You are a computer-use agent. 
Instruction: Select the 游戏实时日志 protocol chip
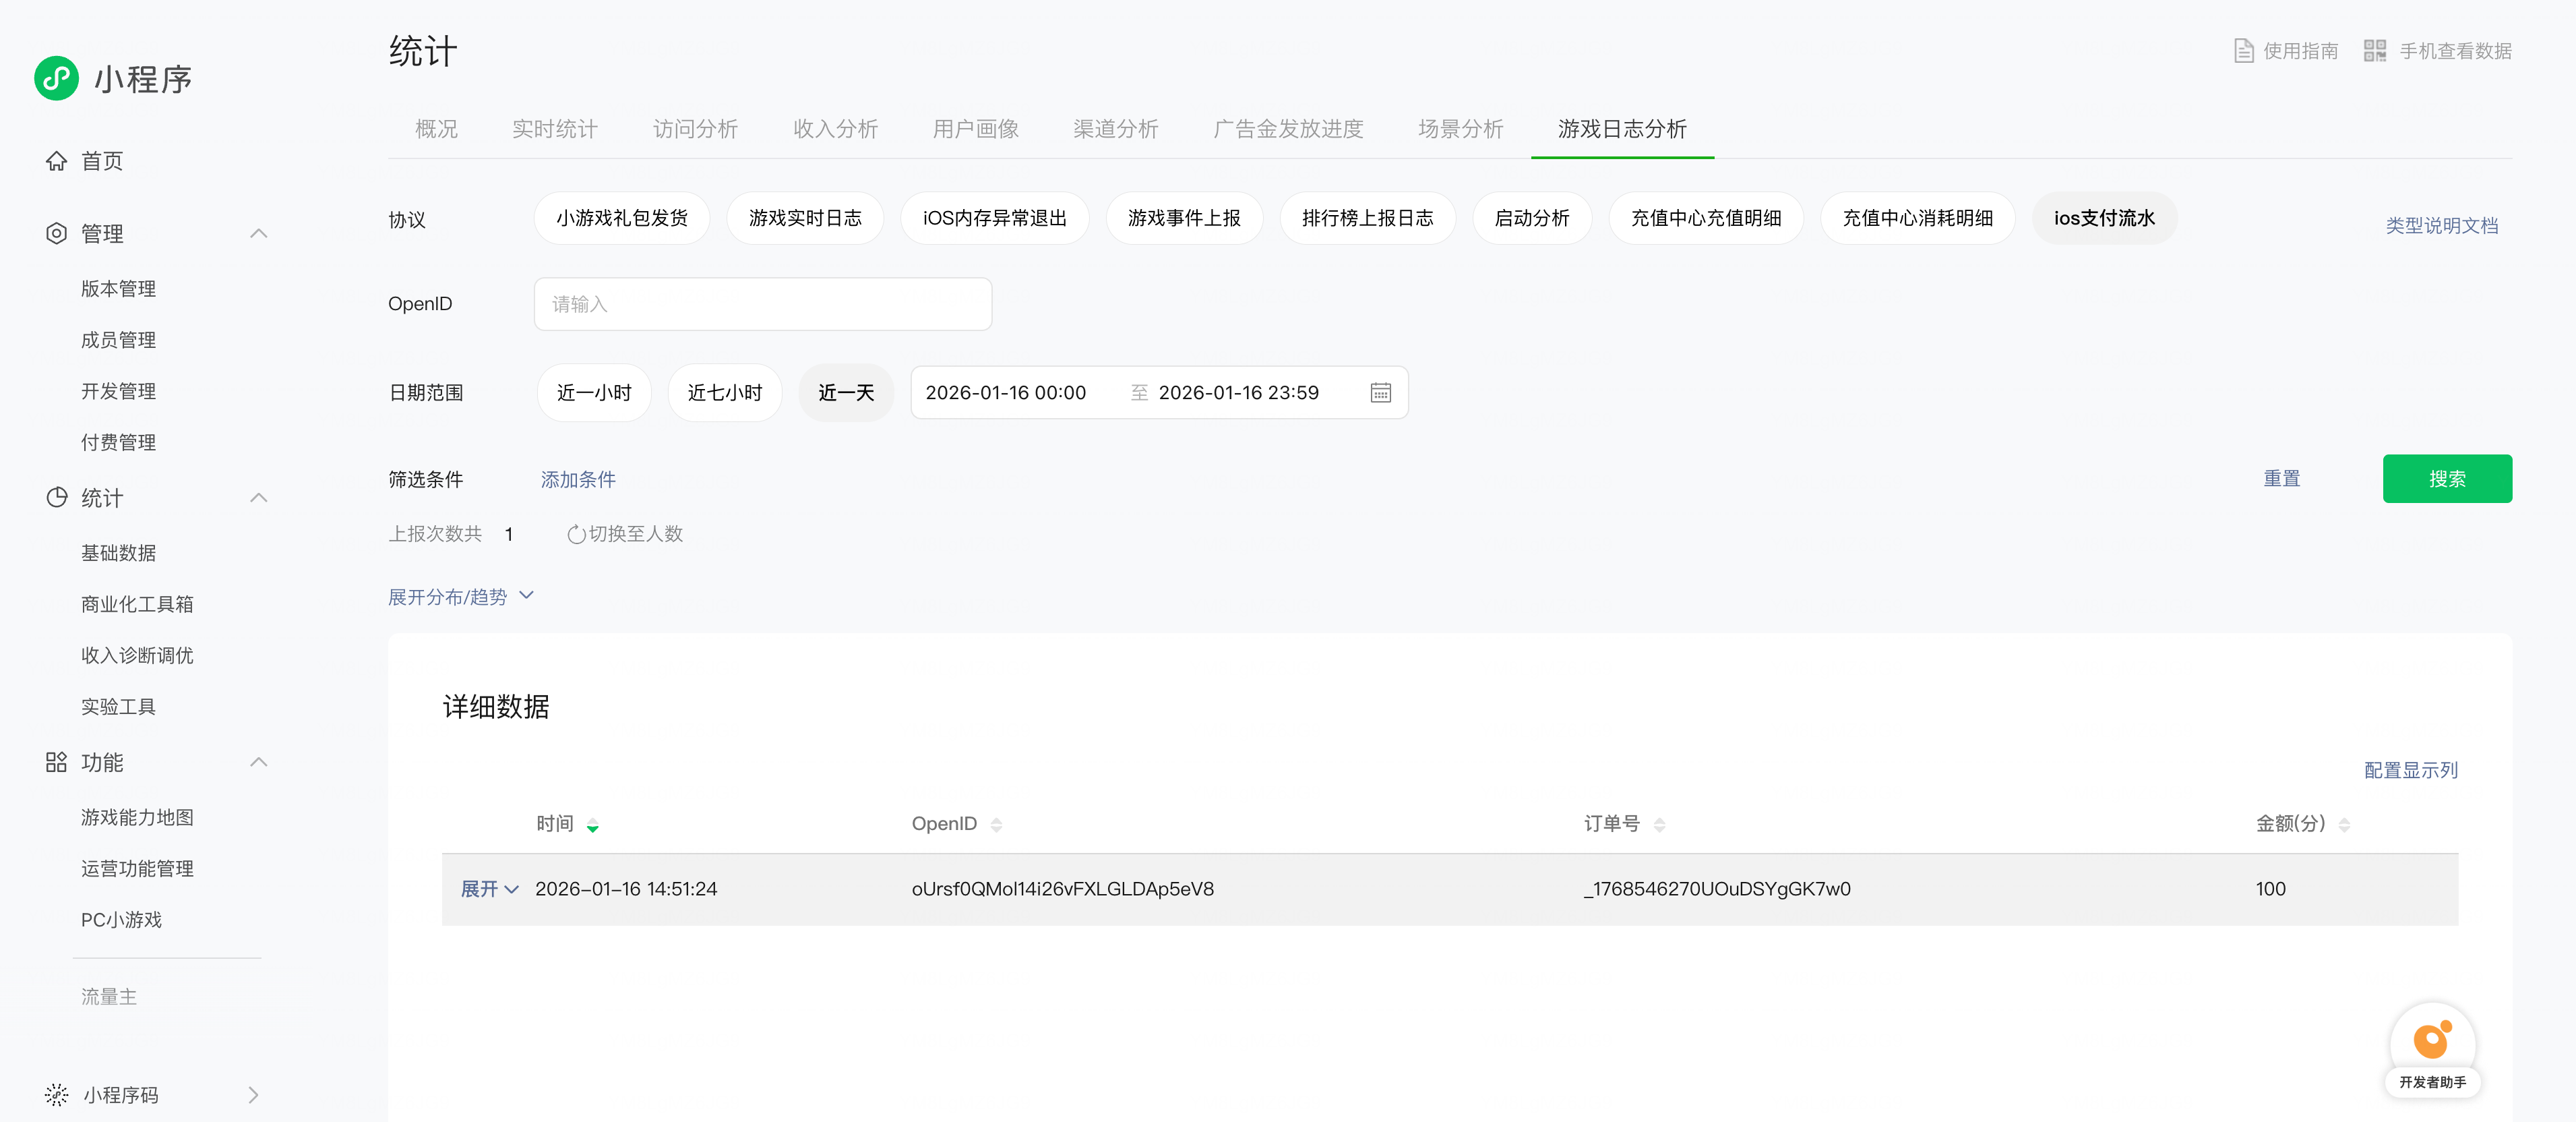click(x=804, y=218)
